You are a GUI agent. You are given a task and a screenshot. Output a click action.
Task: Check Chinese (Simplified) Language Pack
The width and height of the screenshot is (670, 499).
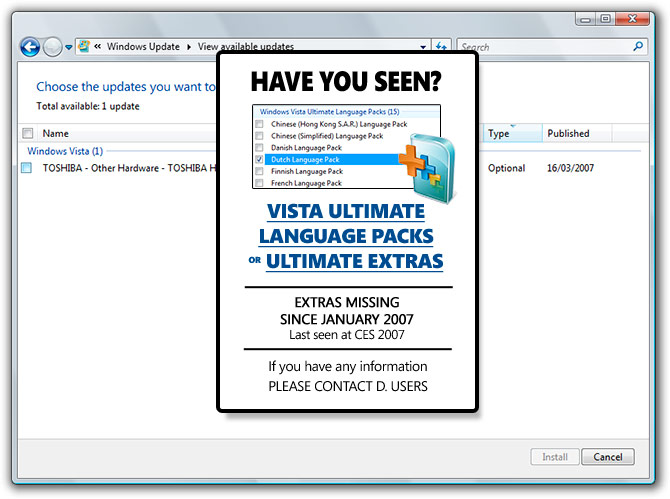pyautogui.click(x=259, y=136)
